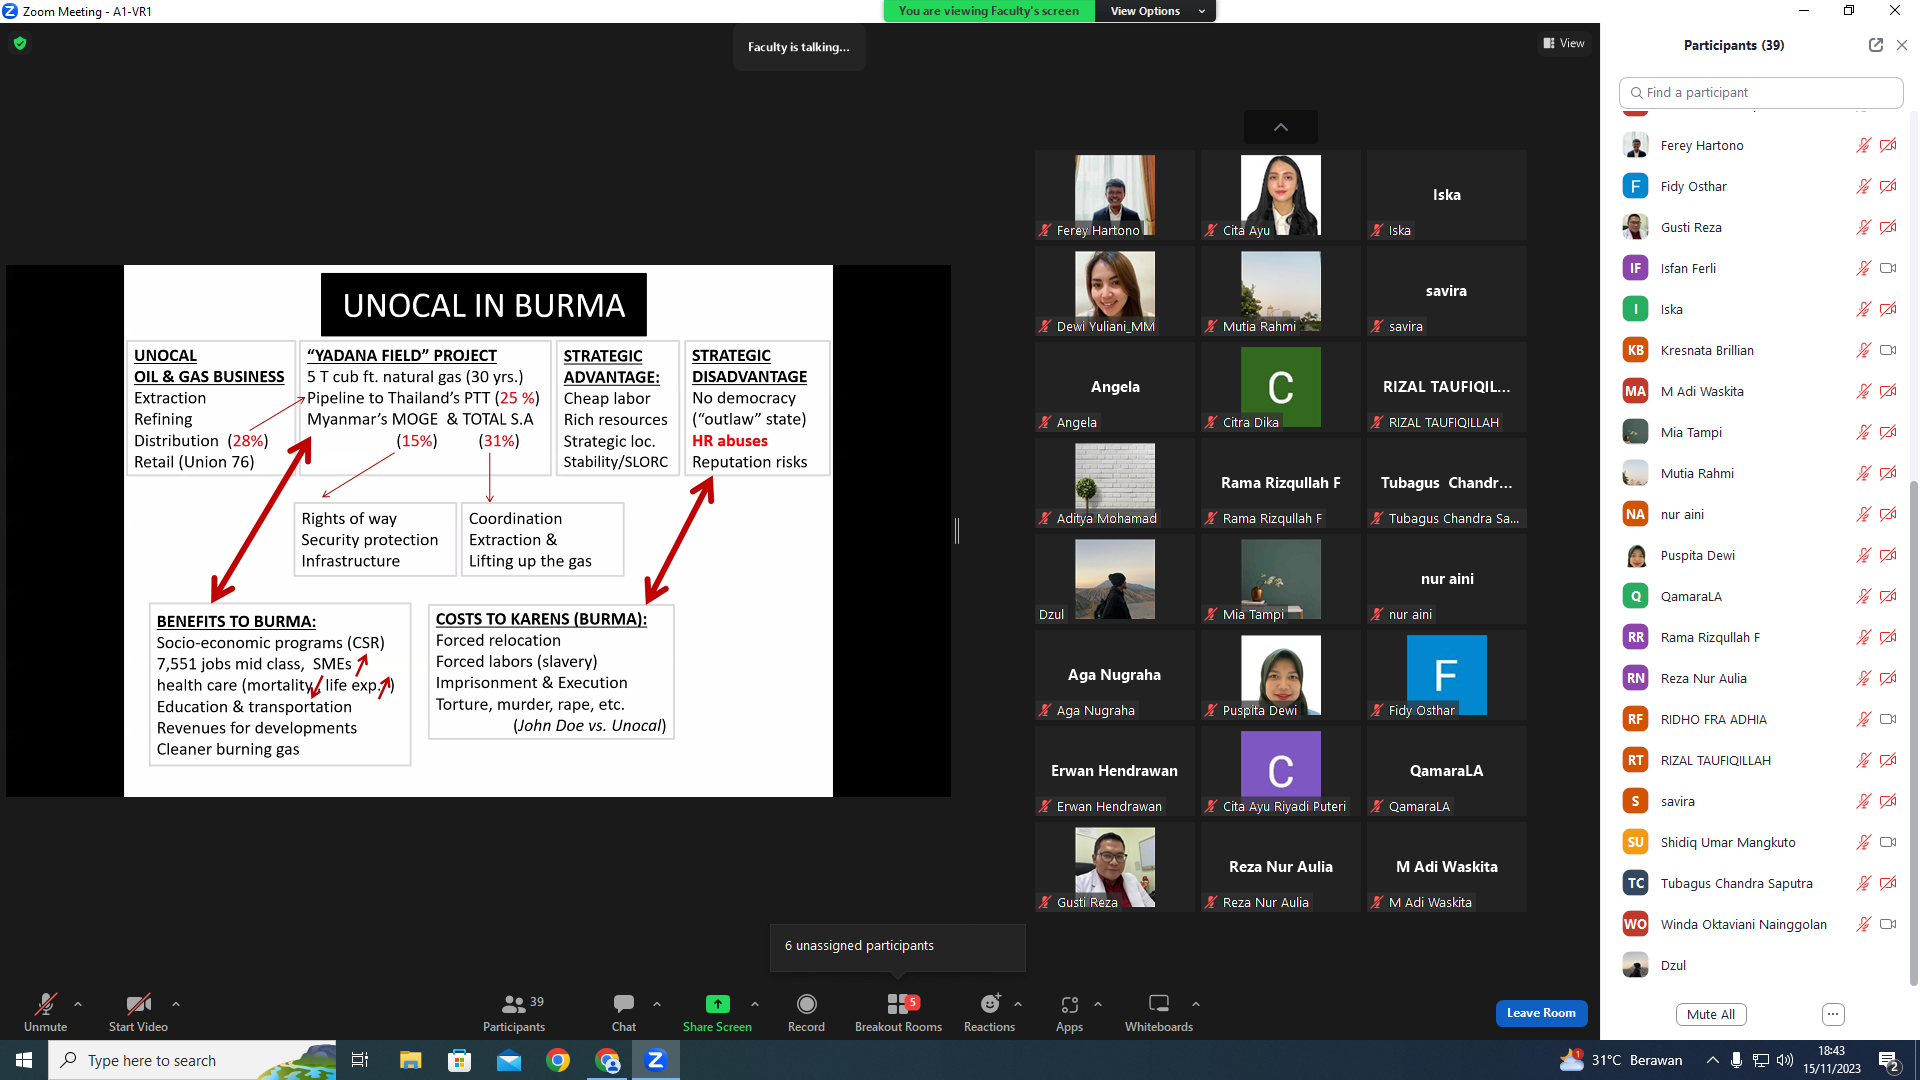
Task: Open the Whiteboards icon
Action: [1159, 1003]
